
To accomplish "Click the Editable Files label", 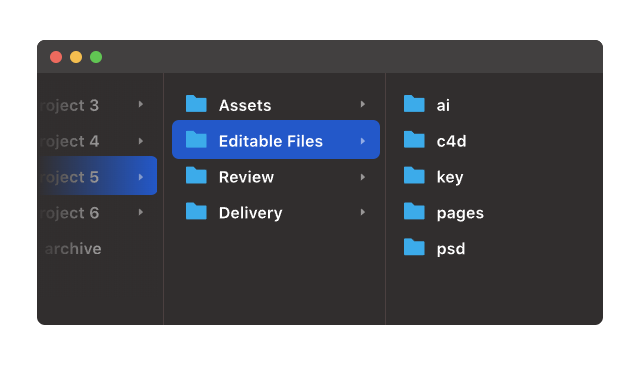I will click(x=271, y=141).
